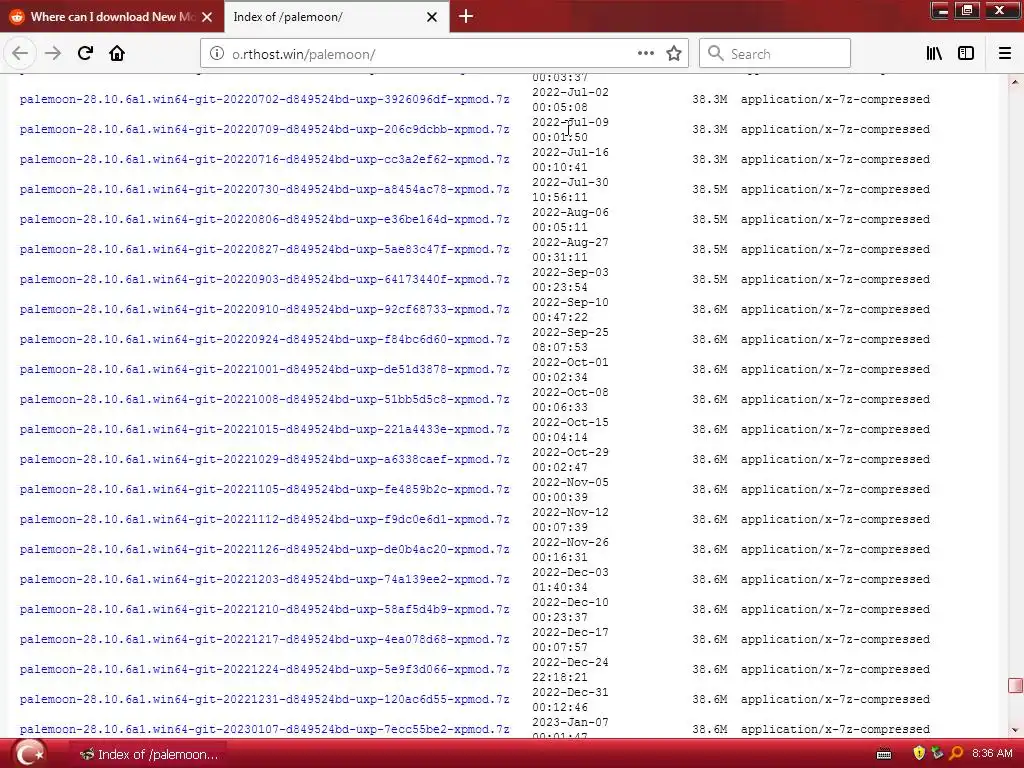1024x768 pixels.
Task: Select file palemoon git-20221029 xpmod.7z
Action: click(x=264, y=460)
